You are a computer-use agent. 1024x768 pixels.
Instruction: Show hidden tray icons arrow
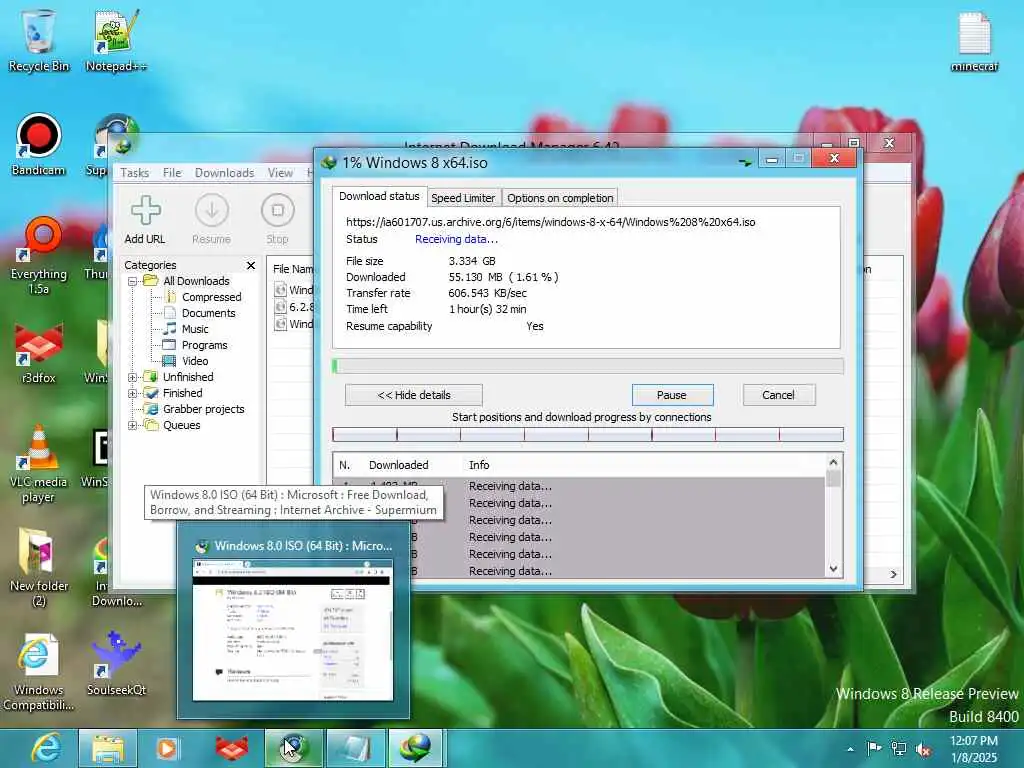pyautogui.click(x=850, y=749)
